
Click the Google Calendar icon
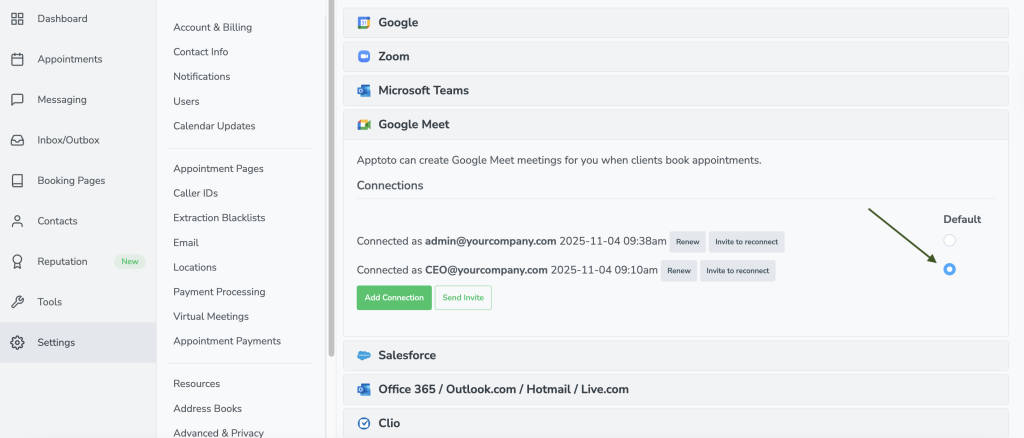[x=364, y=23]
